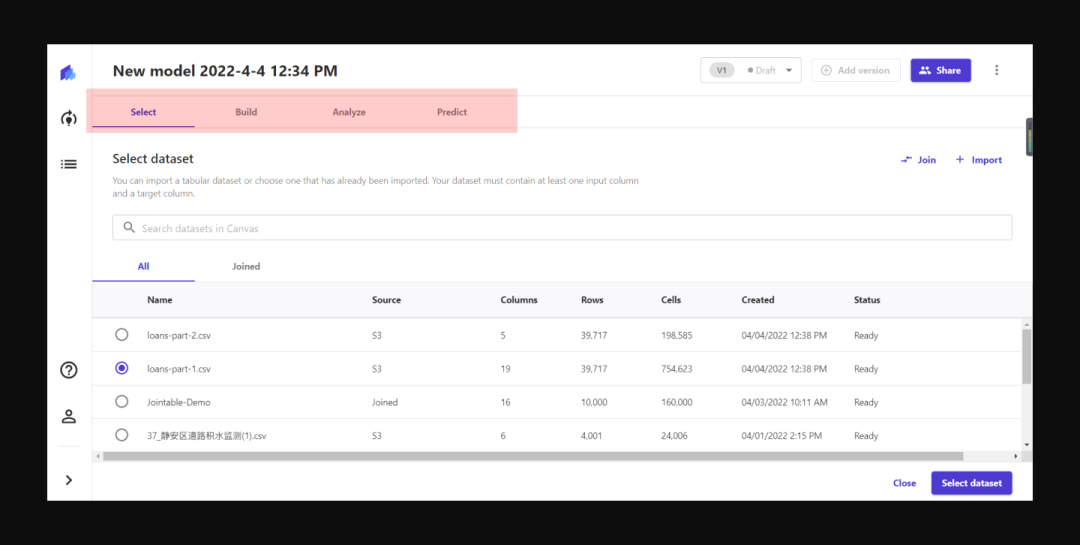Screen dimensions: 1080x545
Task: Click the Share button
Action: (x=940, y=70)
